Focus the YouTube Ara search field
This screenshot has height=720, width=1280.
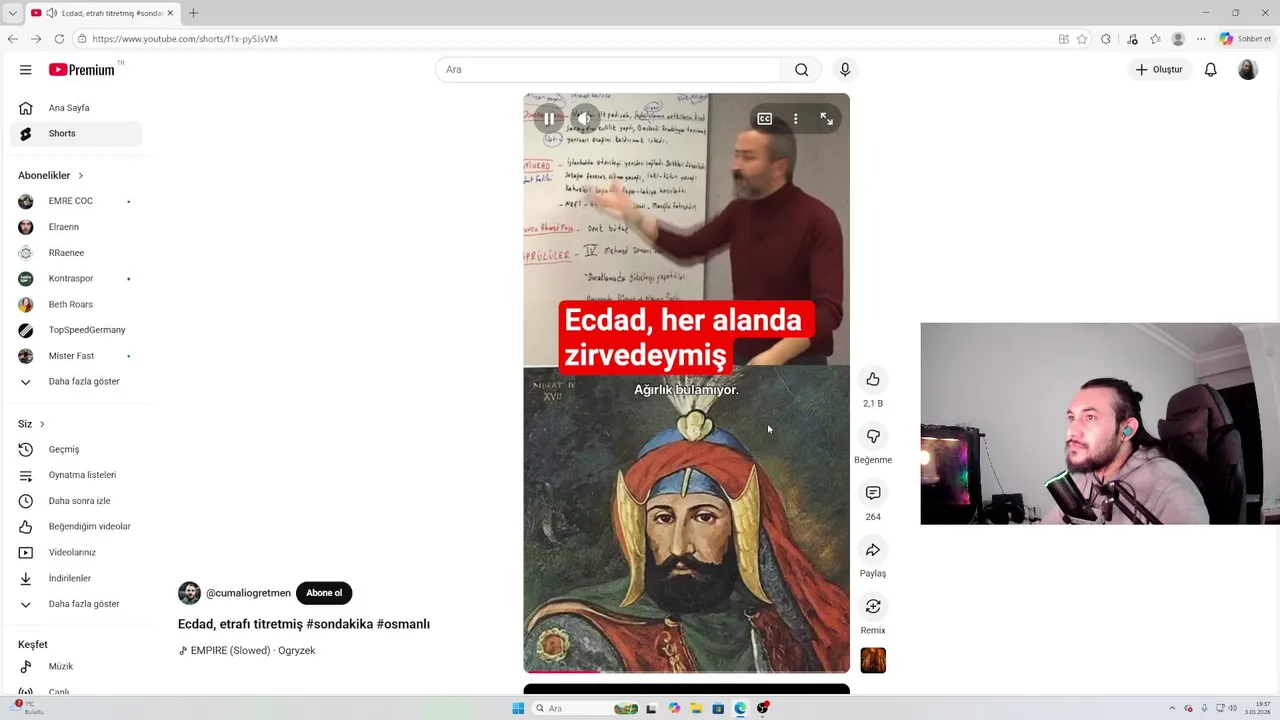tap(608, 70)
